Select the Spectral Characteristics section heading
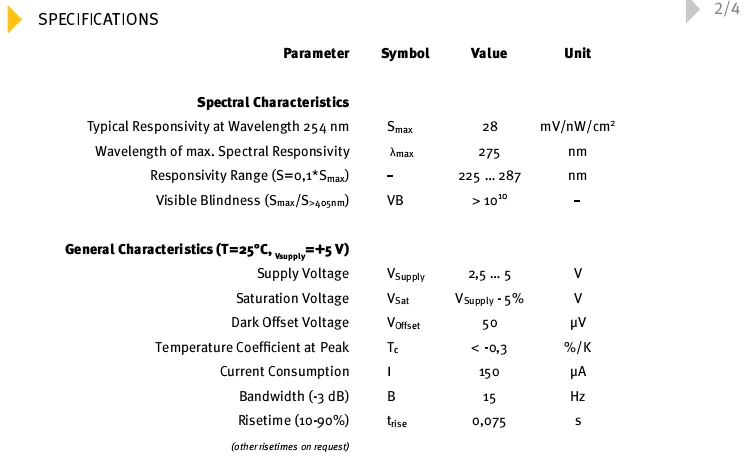Screen dimensions: 750x463 (273, 102)
